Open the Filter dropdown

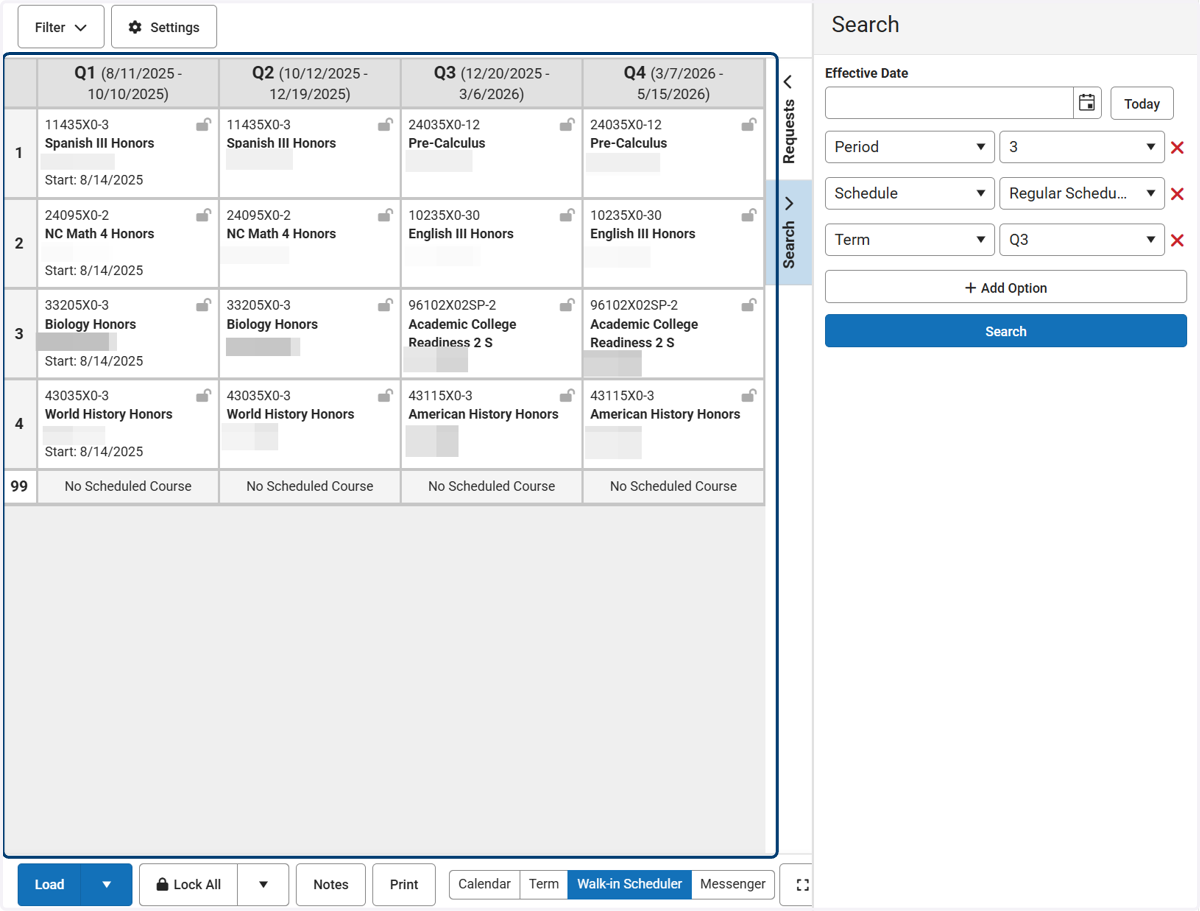pyautogui.click(x=61, y=27)
